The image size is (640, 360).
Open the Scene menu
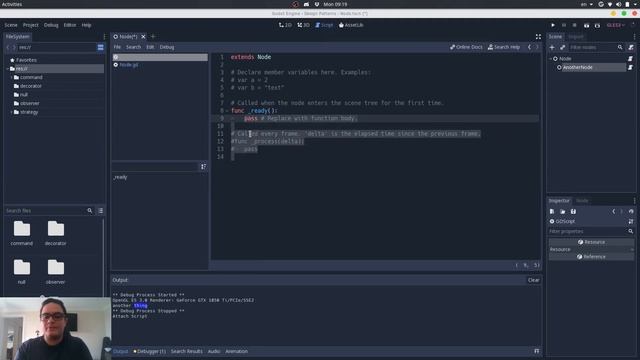[x=11, y=25]
